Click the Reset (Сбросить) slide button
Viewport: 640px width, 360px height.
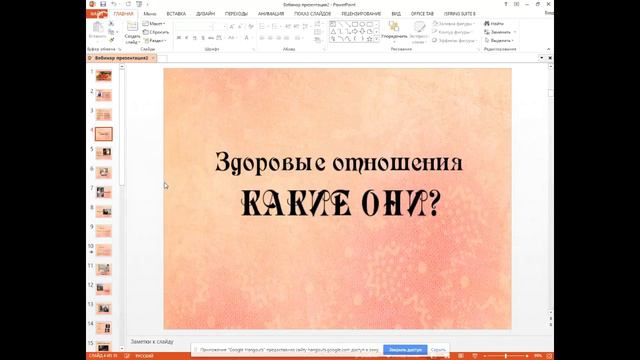click(156, 32)
